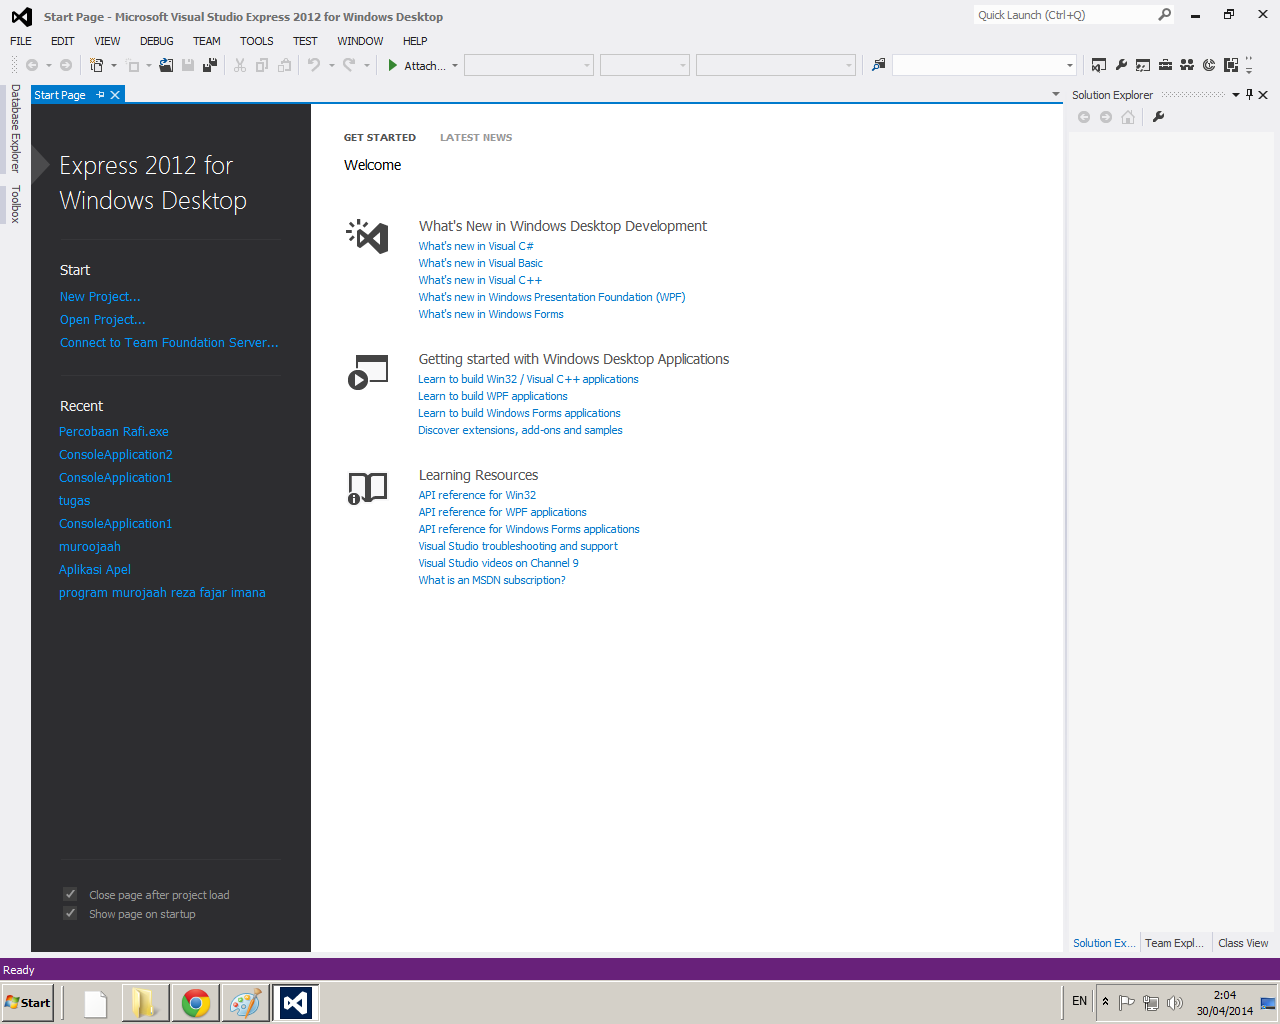
Task: Click the Open Project... link
Action: (x=102, y=320)
